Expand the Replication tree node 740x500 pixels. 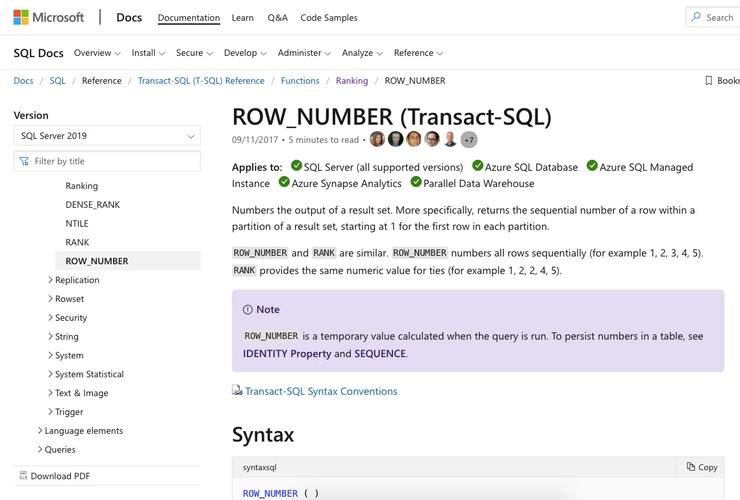tap(50, 280)
